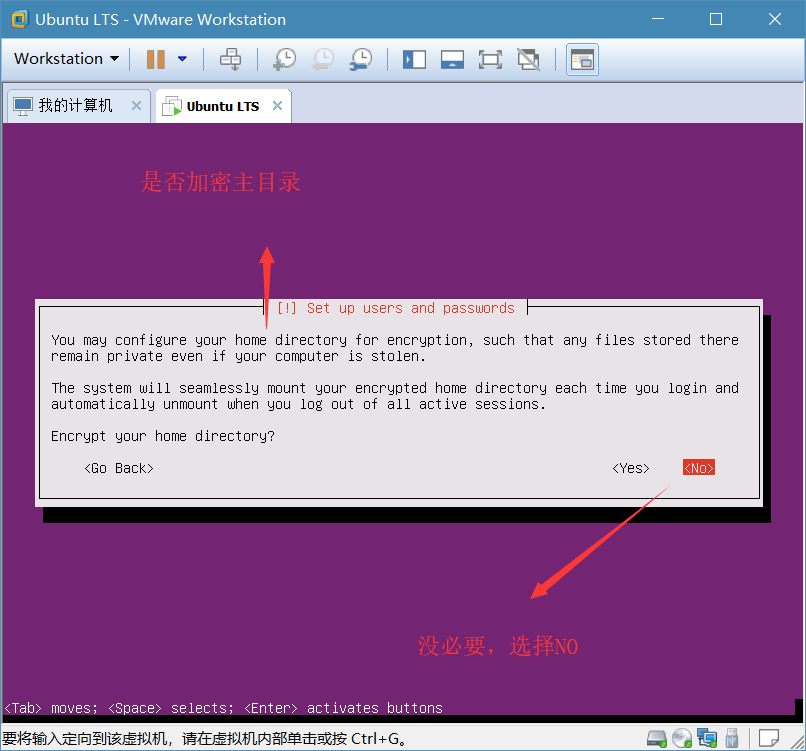Open the Workstation dropdown menu
This screenshot has height=751, width=806.
pyautogui.click(x=66, y=59)
